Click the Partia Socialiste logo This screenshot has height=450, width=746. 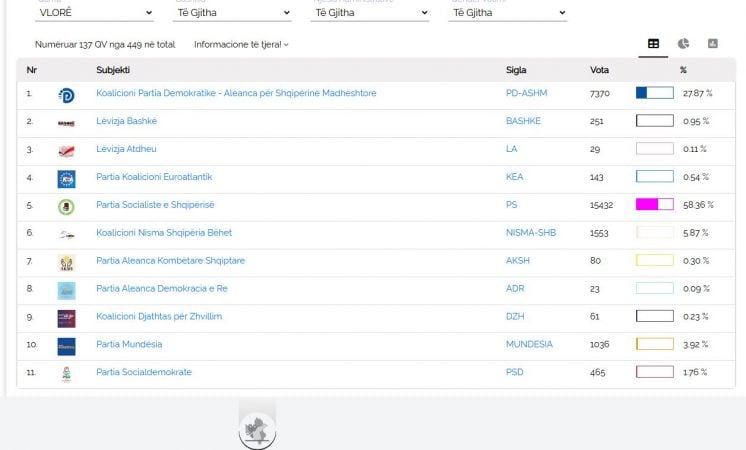point(66,207)
